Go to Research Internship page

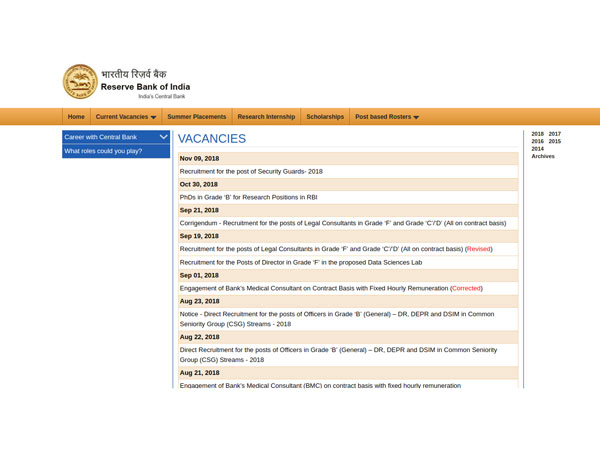pyautogui.click(x=267, y=117)
